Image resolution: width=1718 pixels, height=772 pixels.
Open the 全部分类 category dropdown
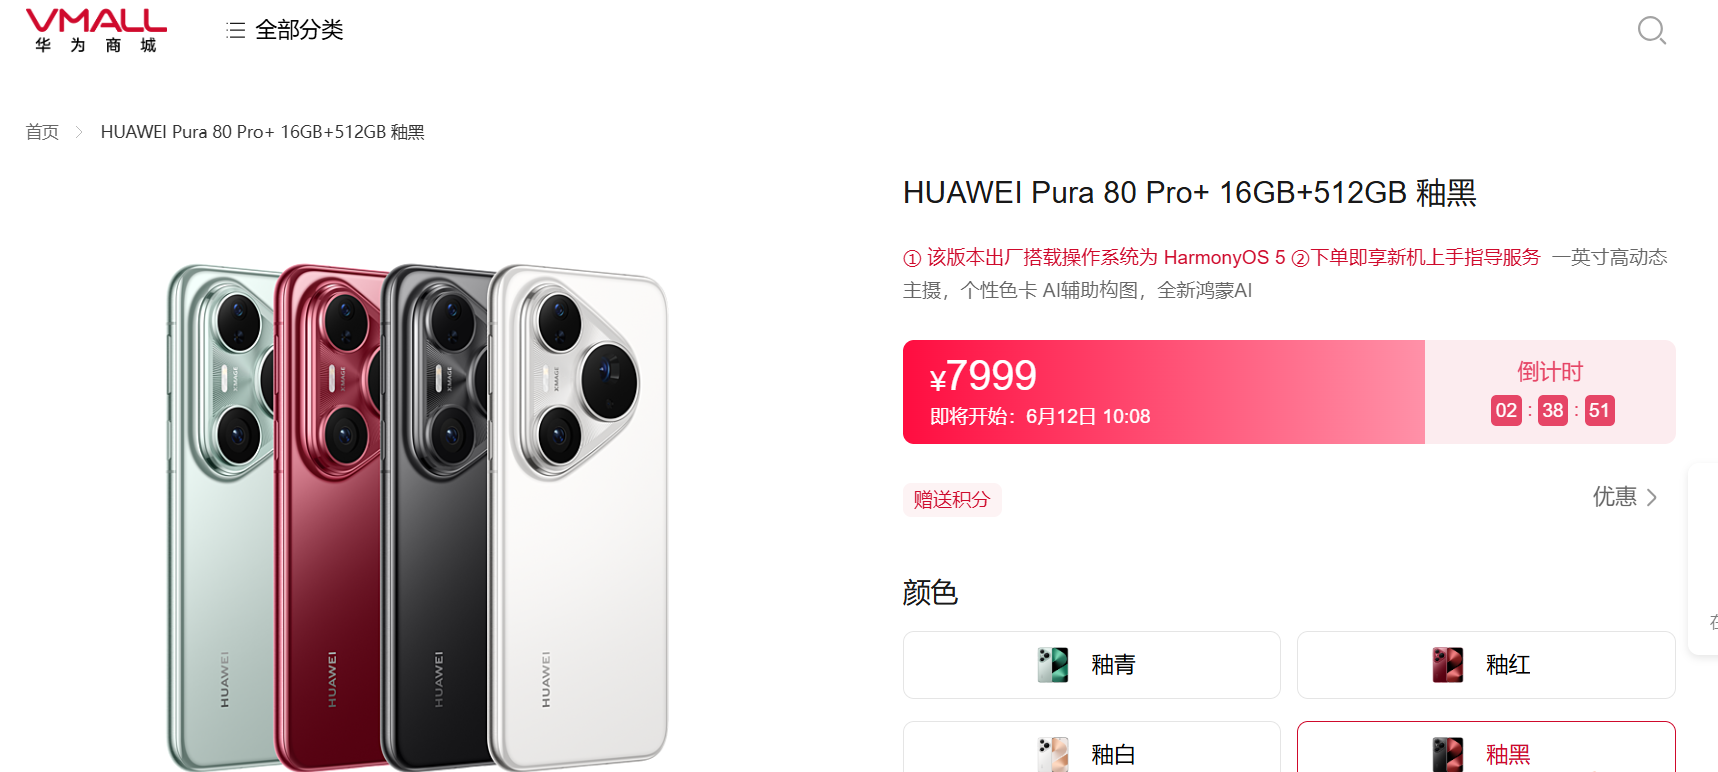coord(285,30)
